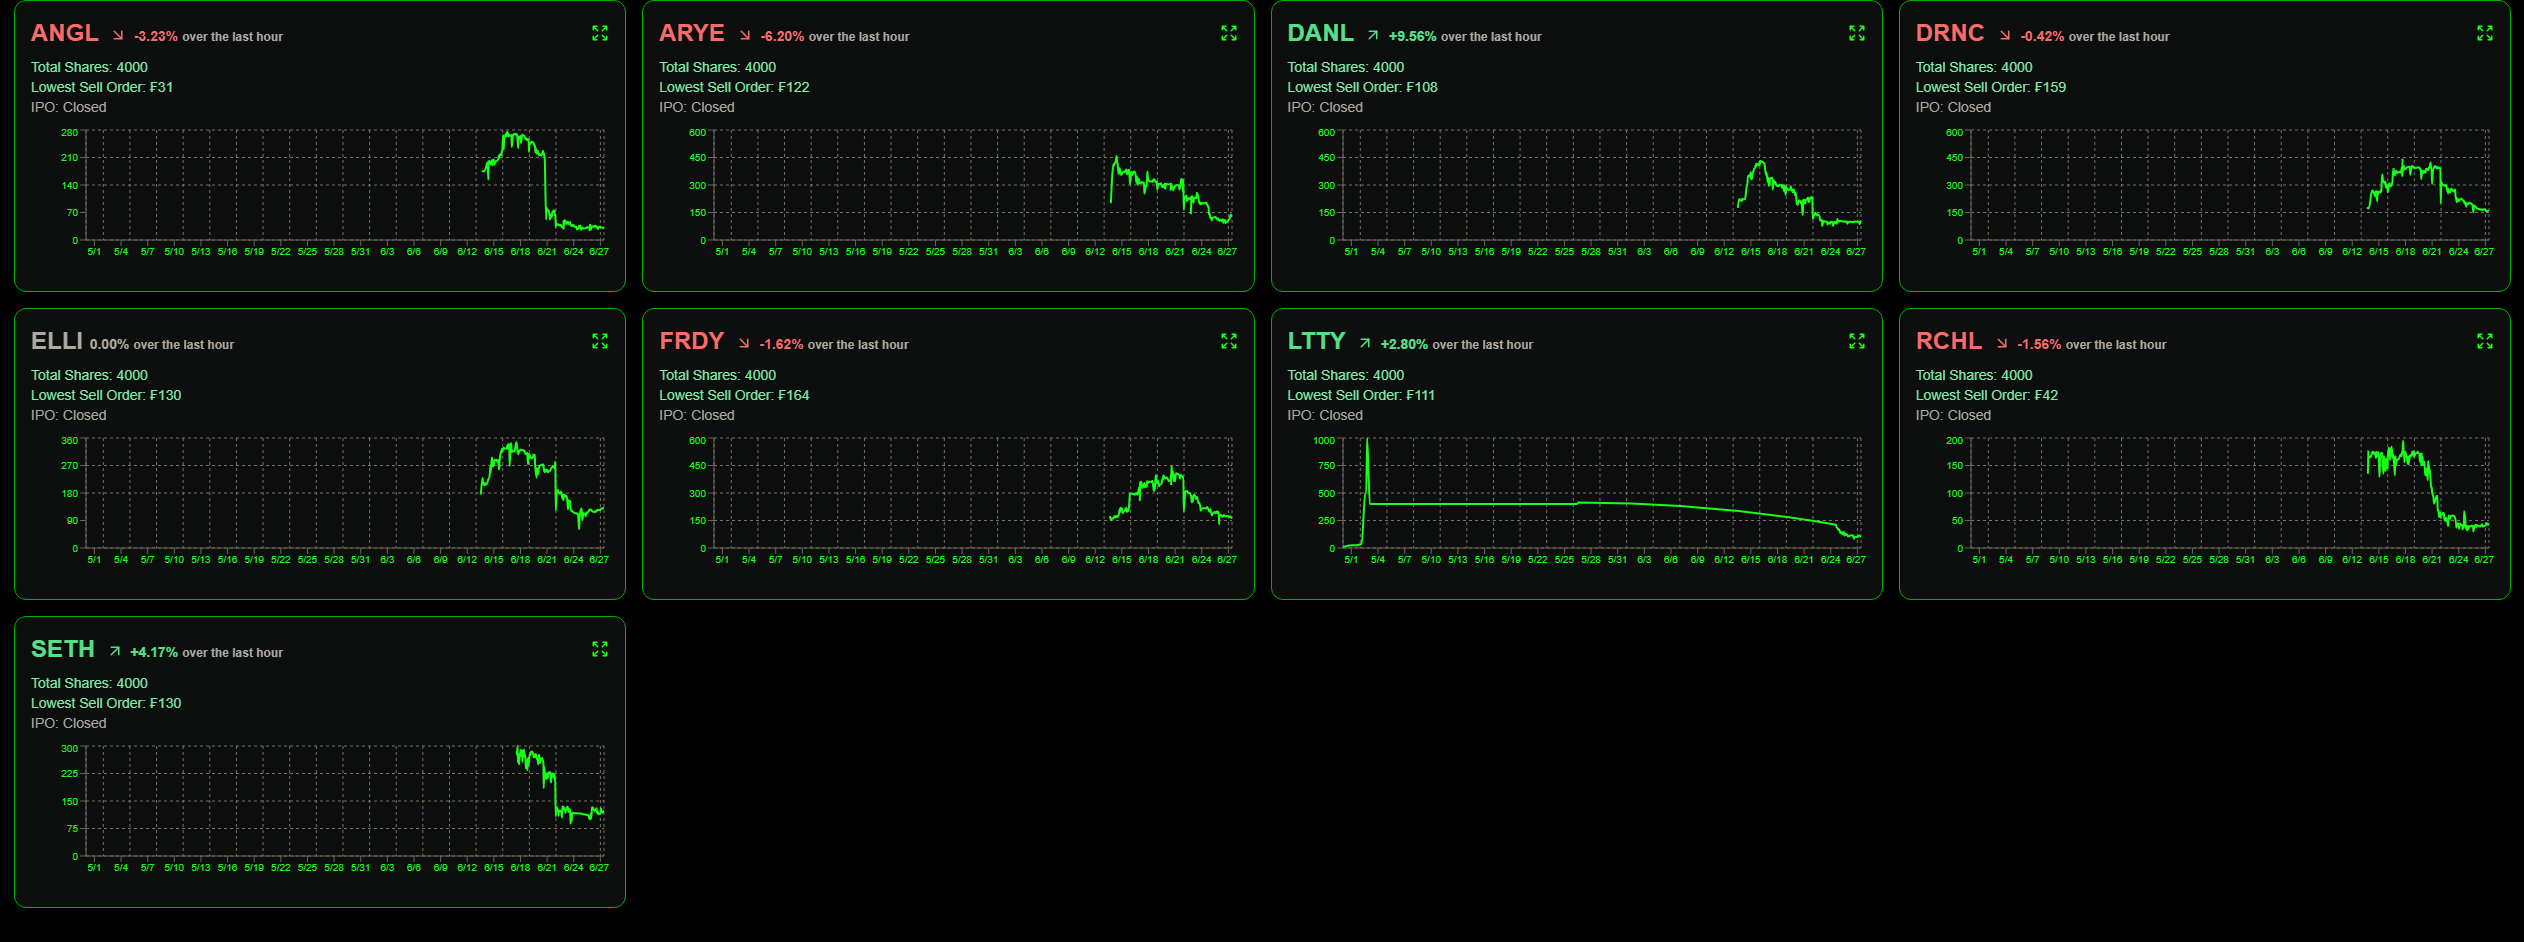Select the RCHL ticker heading
This screenshot has width=2524, height=942.
(x=1949, y=341)
